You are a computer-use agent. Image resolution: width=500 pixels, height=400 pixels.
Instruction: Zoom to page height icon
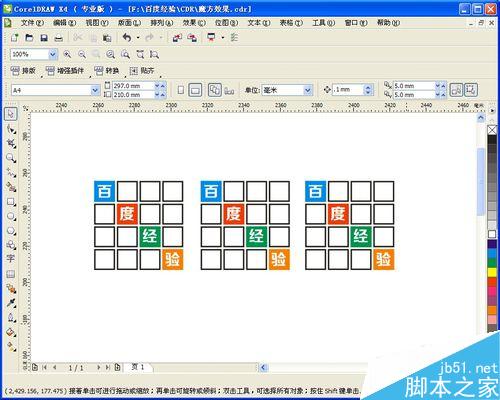154,54
